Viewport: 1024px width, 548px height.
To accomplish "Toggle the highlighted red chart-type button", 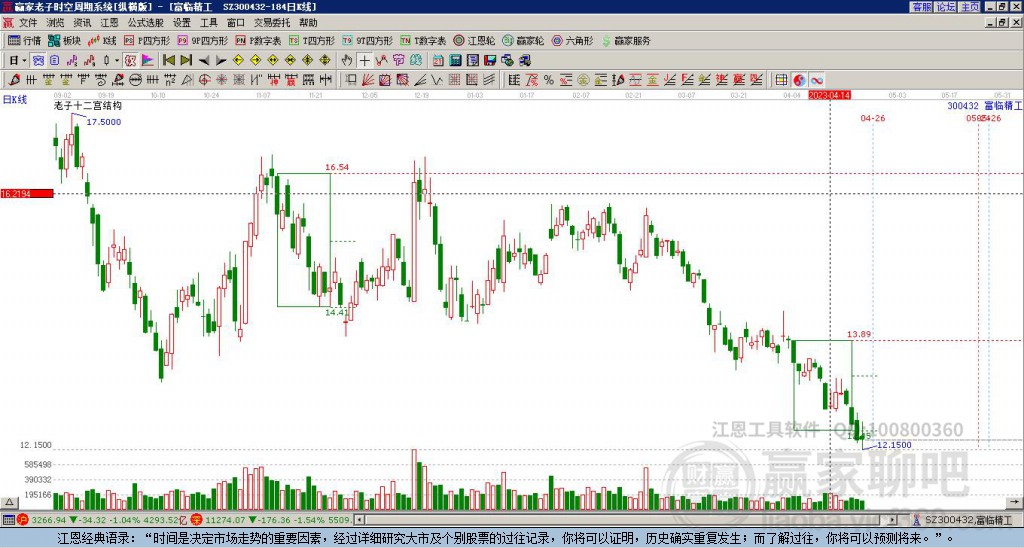I will [130, 60].
